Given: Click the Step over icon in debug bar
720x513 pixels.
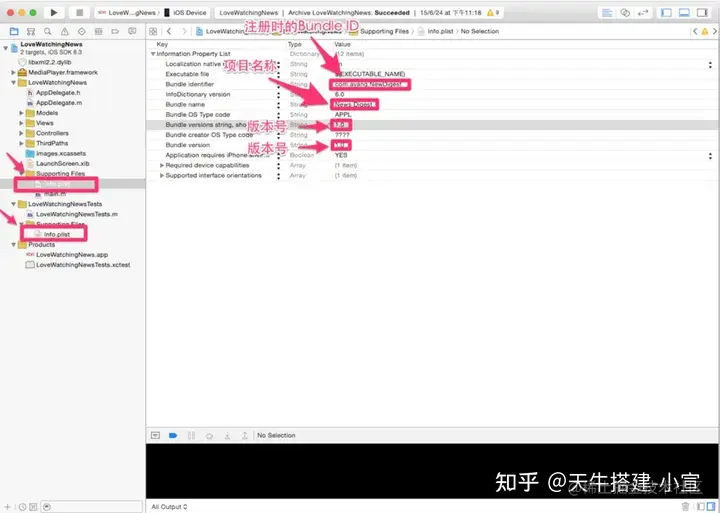Looking at the screenshot, I should pos(209,435).
